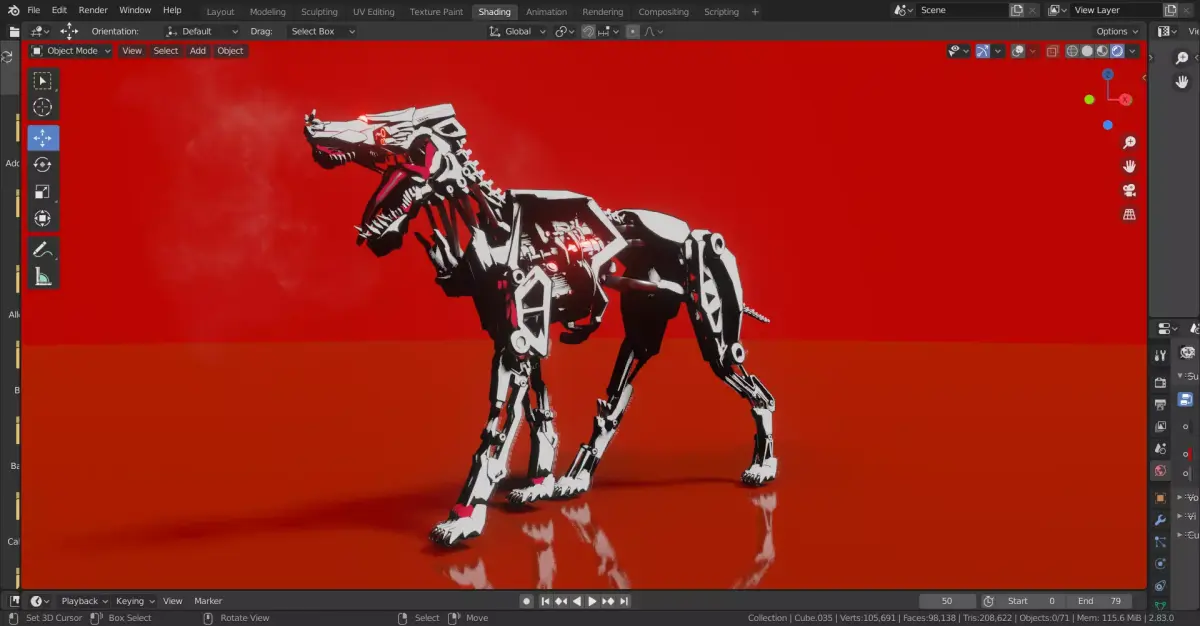This screenshot has width=1200, height=626.
Task: Select the Measure tool
Action: coord(43,276)
